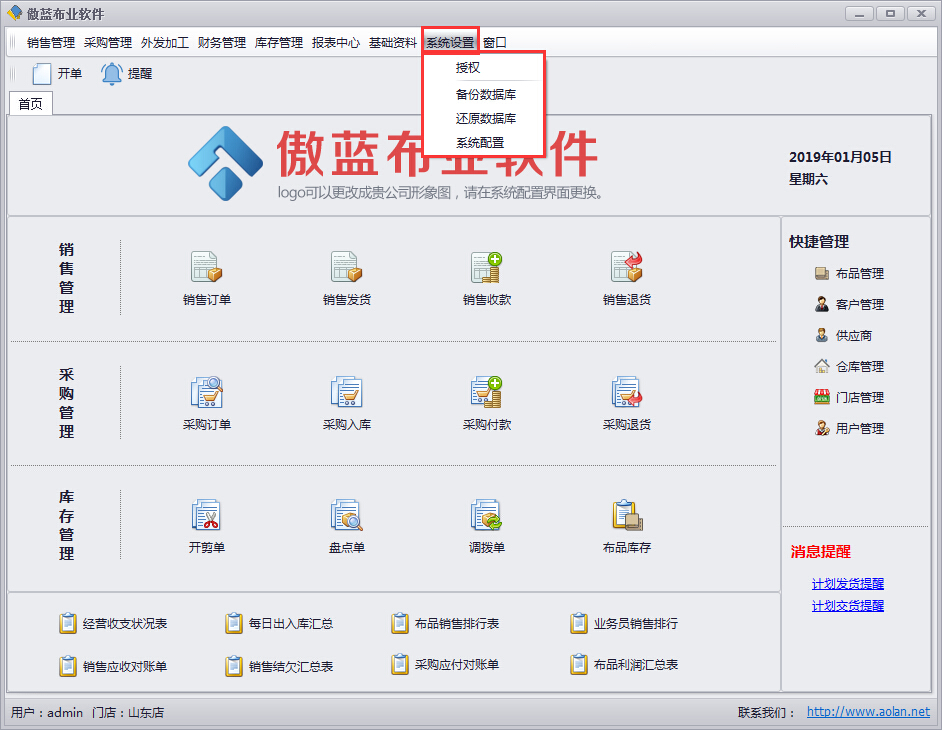The image size is (942, 730).
Task: Open the 提醒 (reminder) bell icon
Action: (125, 72)
